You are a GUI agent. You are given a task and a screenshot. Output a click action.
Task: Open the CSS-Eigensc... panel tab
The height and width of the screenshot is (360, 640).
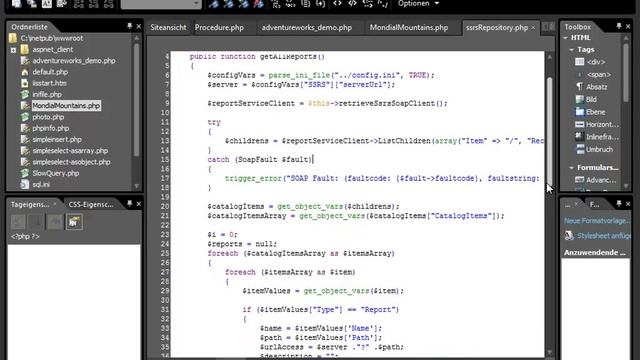(91, 204)
